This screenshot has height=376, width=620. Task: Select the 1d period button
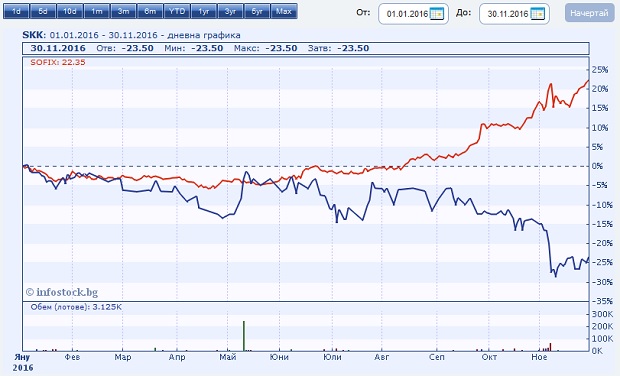tap(16, 11)
